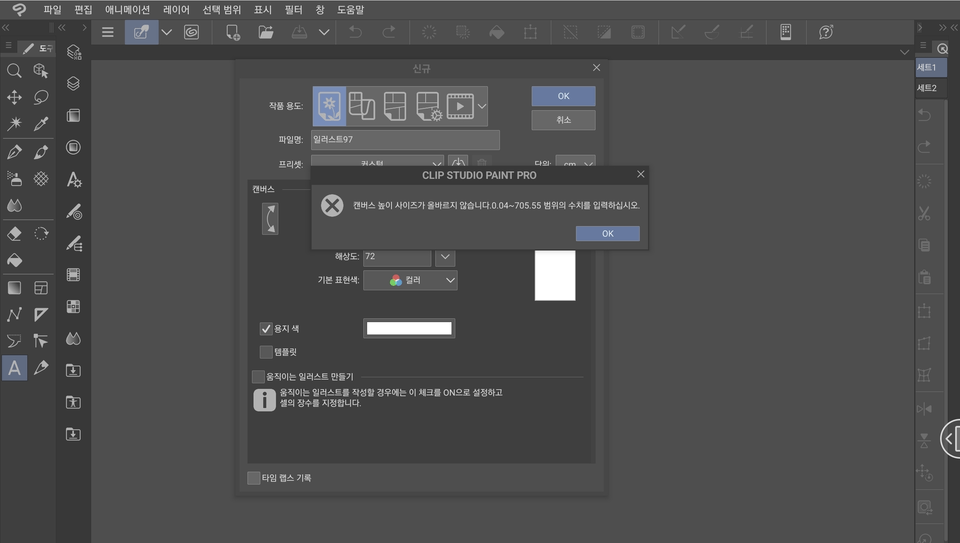960x543 pixels.
Task: Open the unit cm dropdown
Action: [x=576, y=163]
